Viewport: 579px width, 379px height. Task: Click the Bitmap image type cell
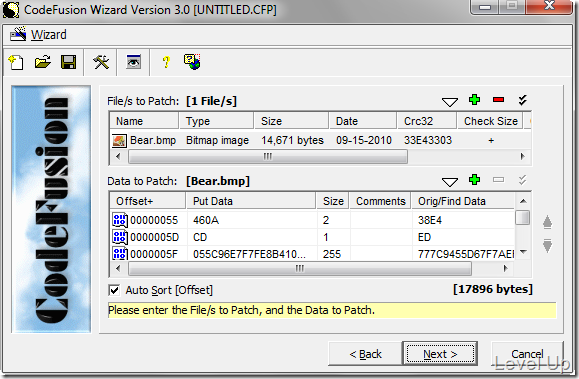(217, 140)
